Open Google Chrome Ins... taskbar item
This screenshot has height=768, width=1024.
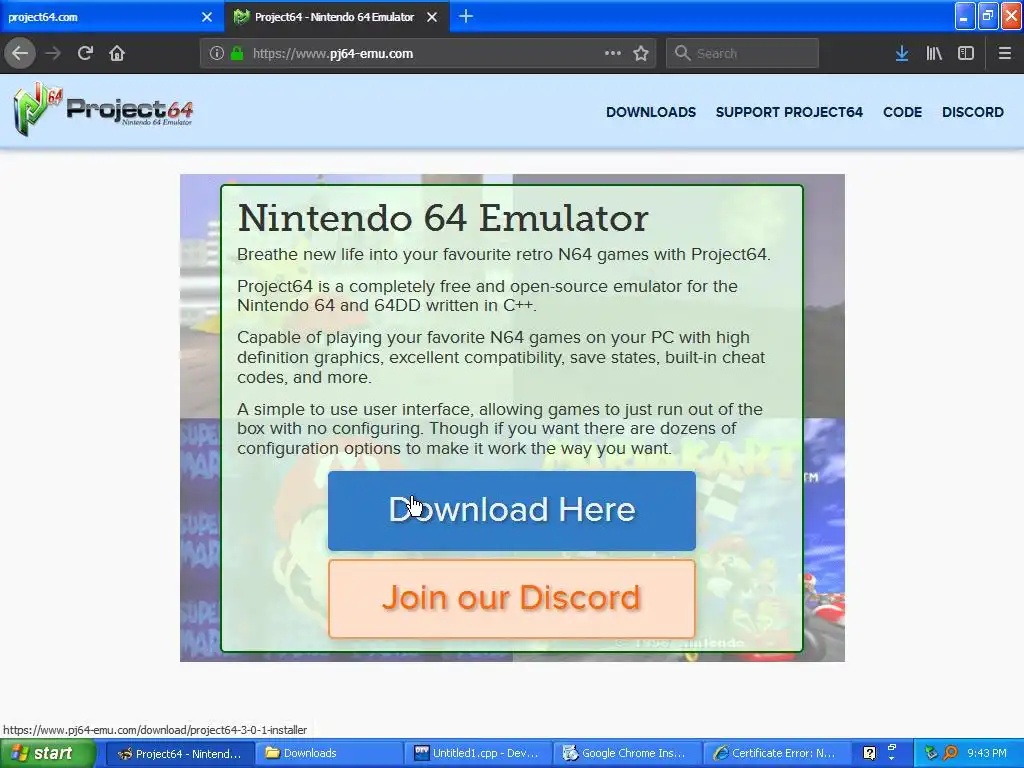tap(628, 754)
